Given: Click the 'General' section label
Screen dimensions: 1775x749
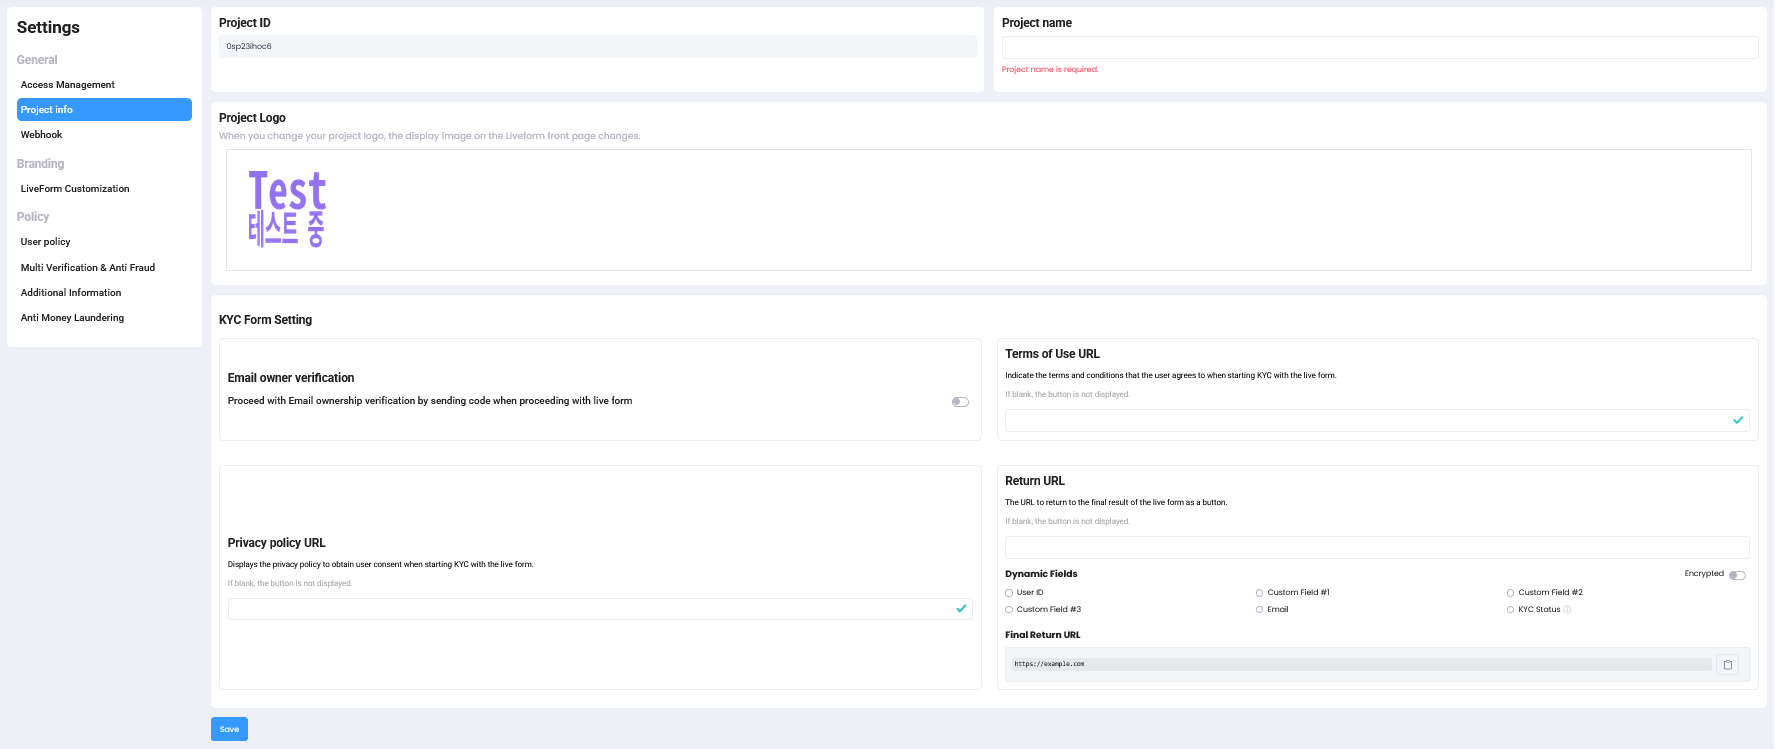Looking at the screenshot, I should coord(37,60).
